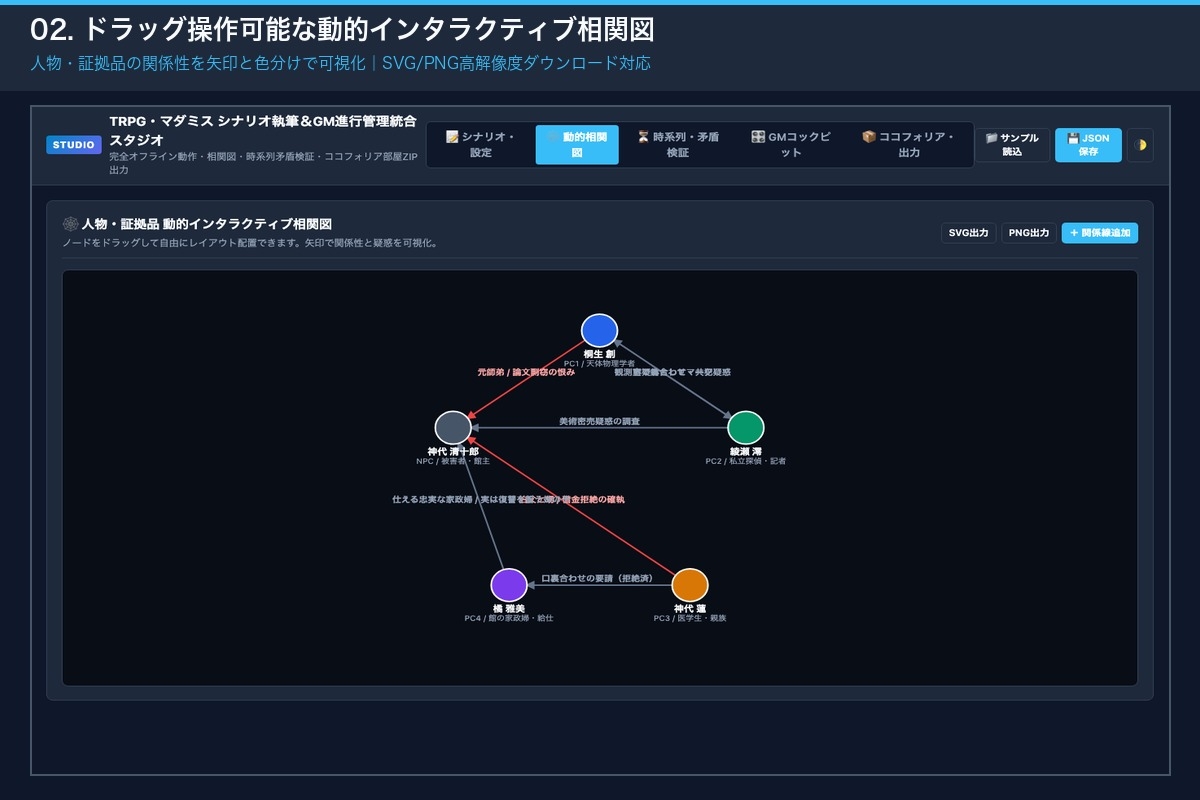1200x800 pixels.
Task: Export diagram via PNG出力
Action: [x=1029, y=233]
